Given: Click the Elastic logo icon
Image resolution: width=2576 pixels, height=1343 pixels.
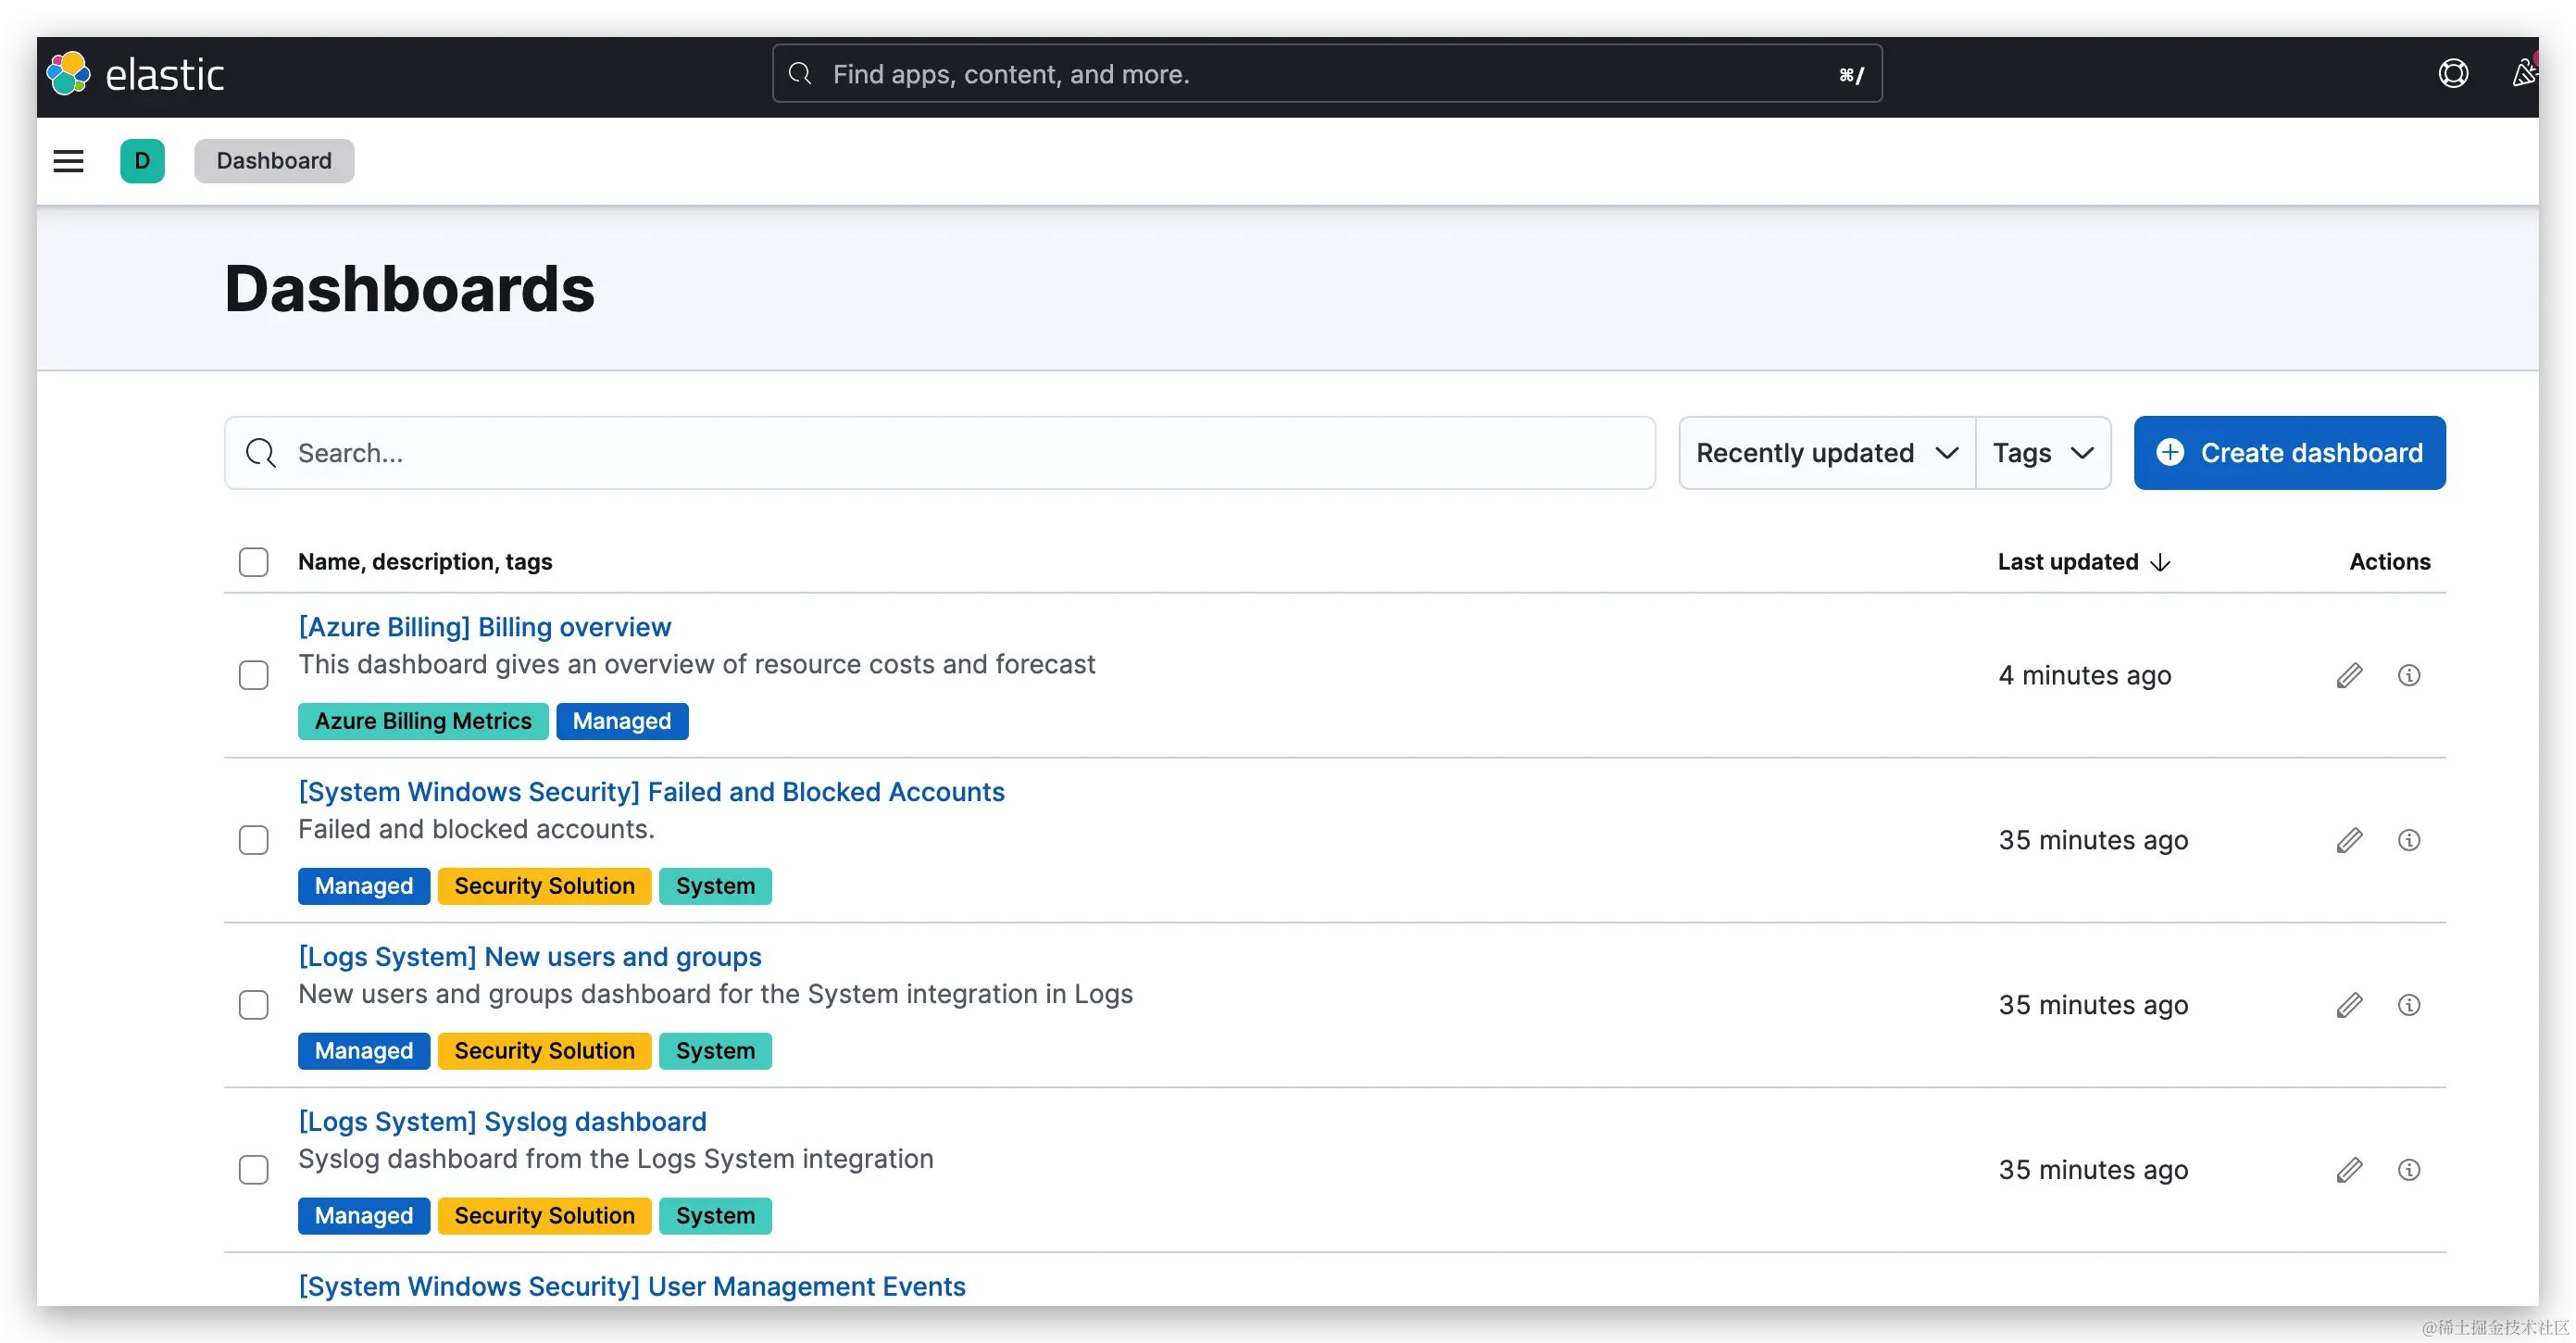Looking at the screenshot, I should click(68, 74).
